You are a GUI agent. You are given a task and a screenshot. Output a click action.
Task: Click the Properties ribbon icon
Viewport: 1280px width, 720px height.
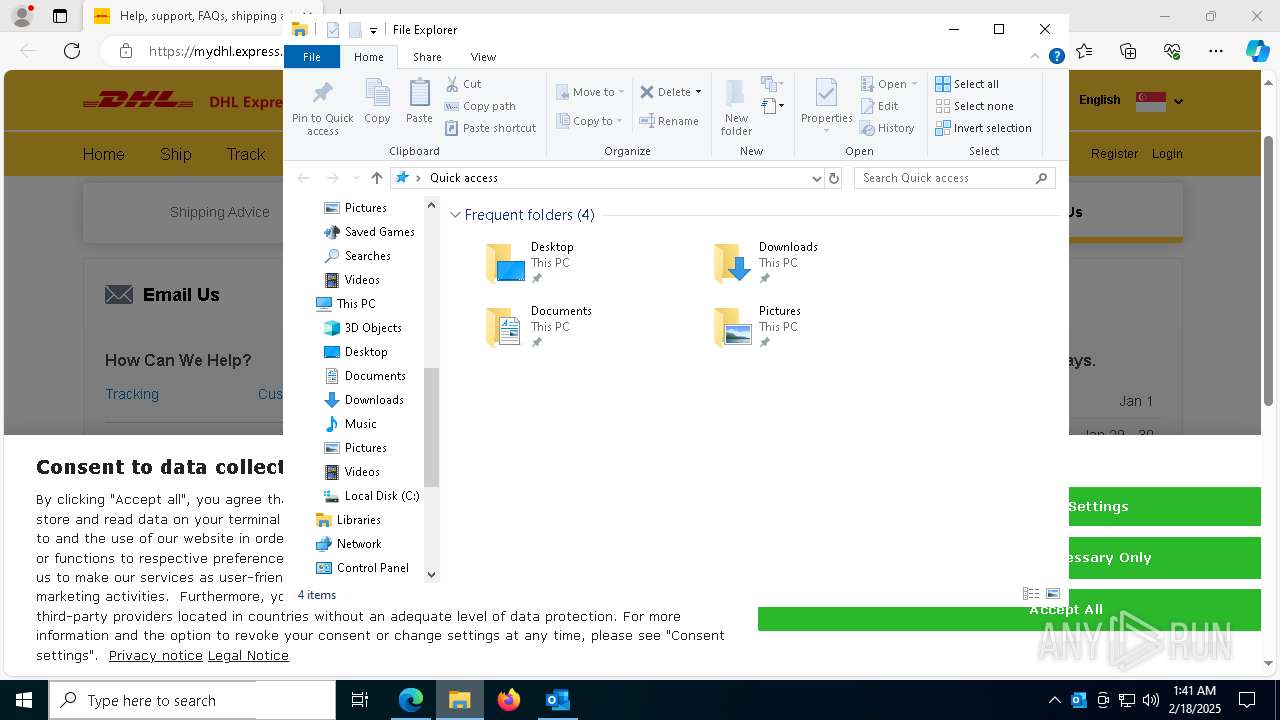tap(826, 108)
